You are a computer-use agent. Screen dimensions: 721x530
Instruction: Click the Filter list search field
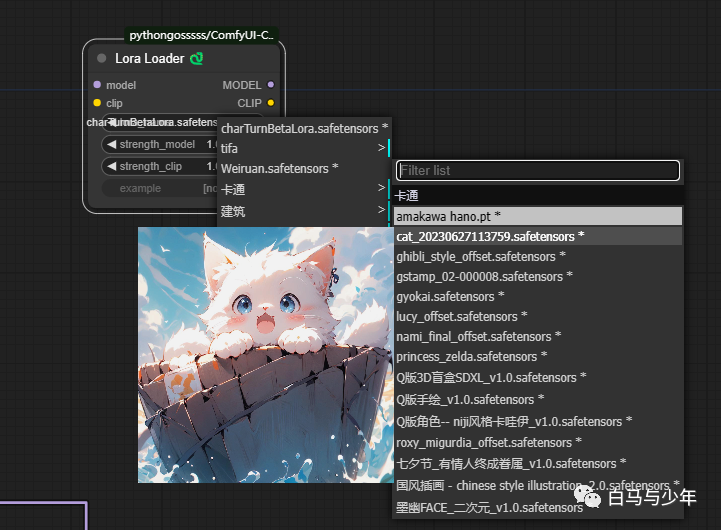click(538, 171)
